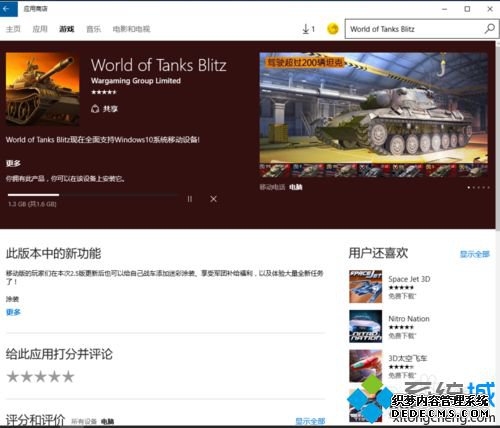
Task: Minimize the Store window
Action: 444,9
